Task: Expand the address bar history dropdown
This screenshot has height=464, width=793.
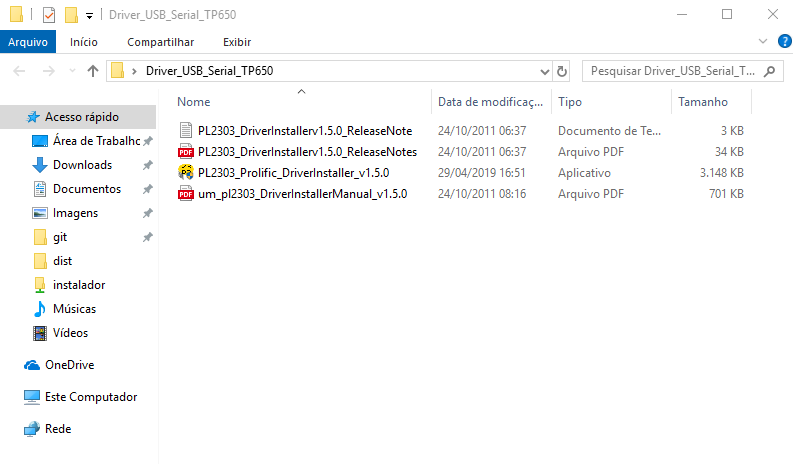Action: click(545, 71)
